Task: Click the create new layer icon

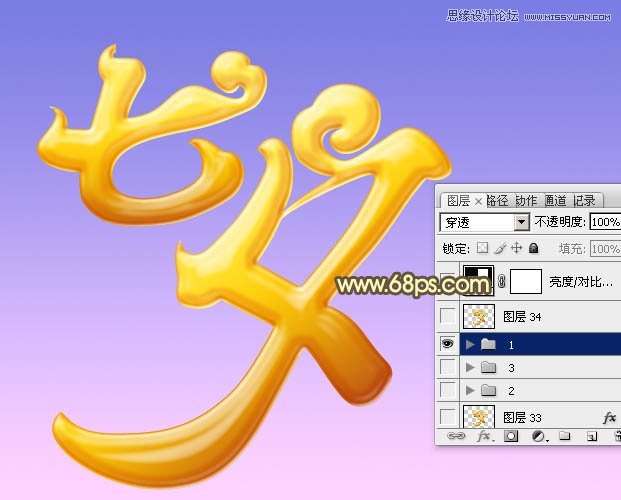Action: (591, 437)
